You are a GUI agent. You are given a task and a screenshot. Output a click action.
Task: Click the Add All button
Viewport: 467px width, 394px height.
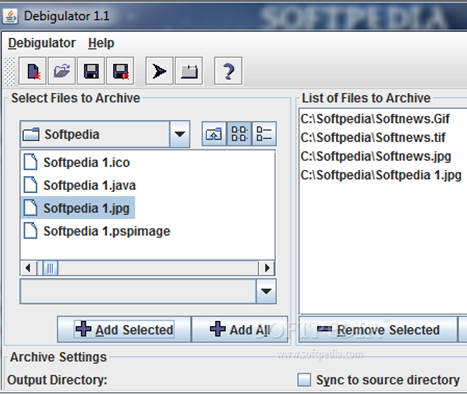240,330
